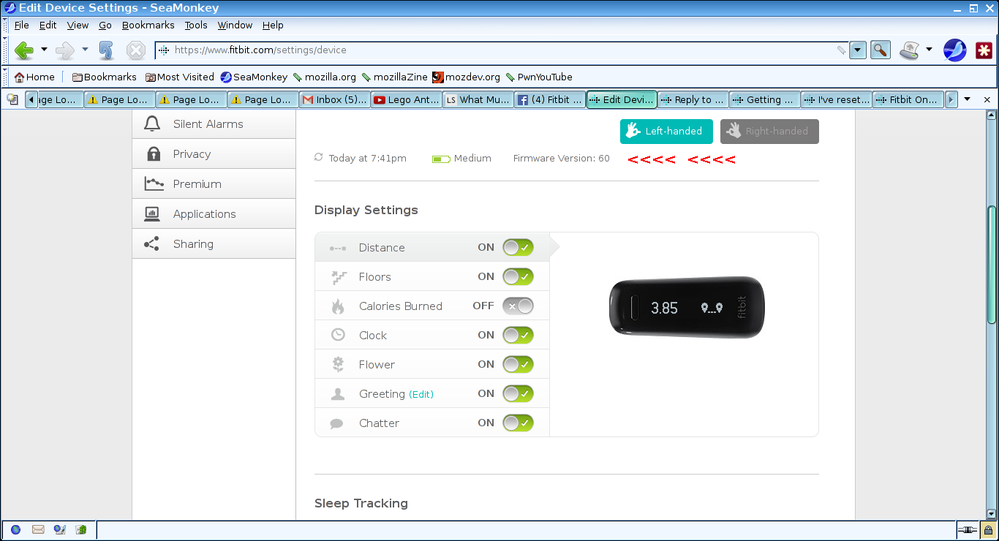Click the Floors stairs icon
The image size is (999, 541).
point(338,277)
